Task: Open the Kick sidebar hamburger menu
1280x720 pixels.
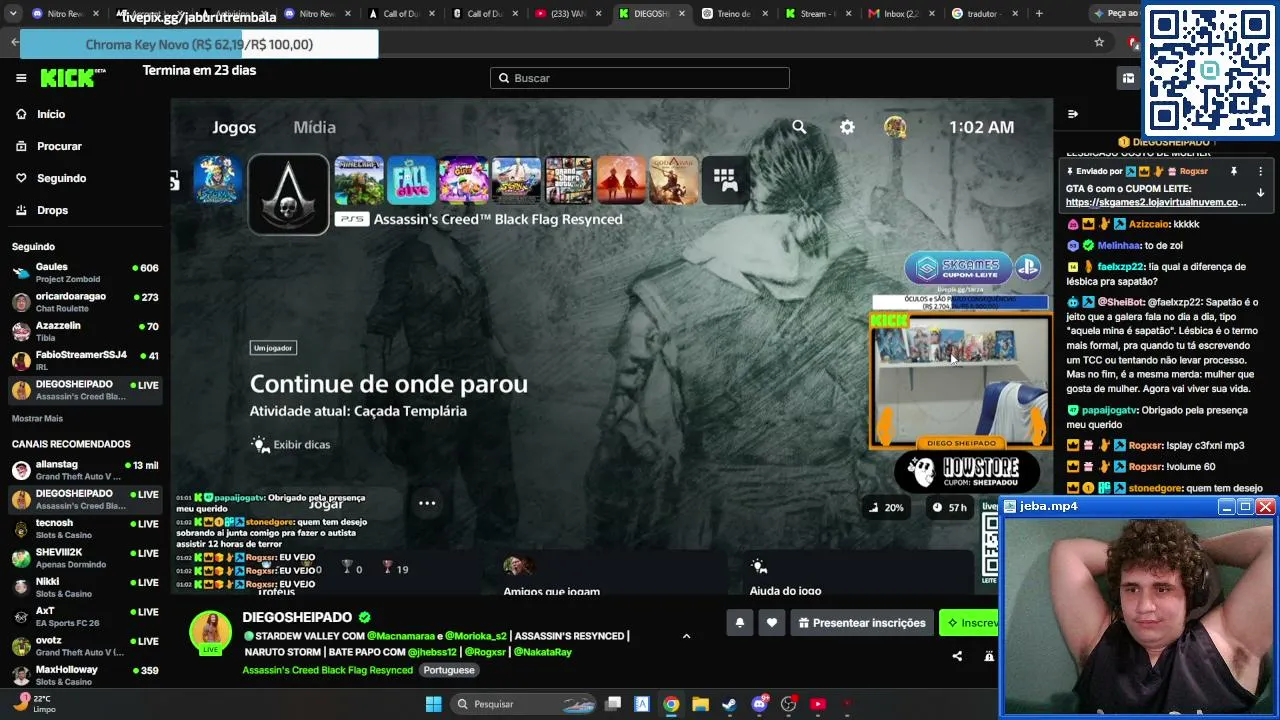Action: (21, 78)
